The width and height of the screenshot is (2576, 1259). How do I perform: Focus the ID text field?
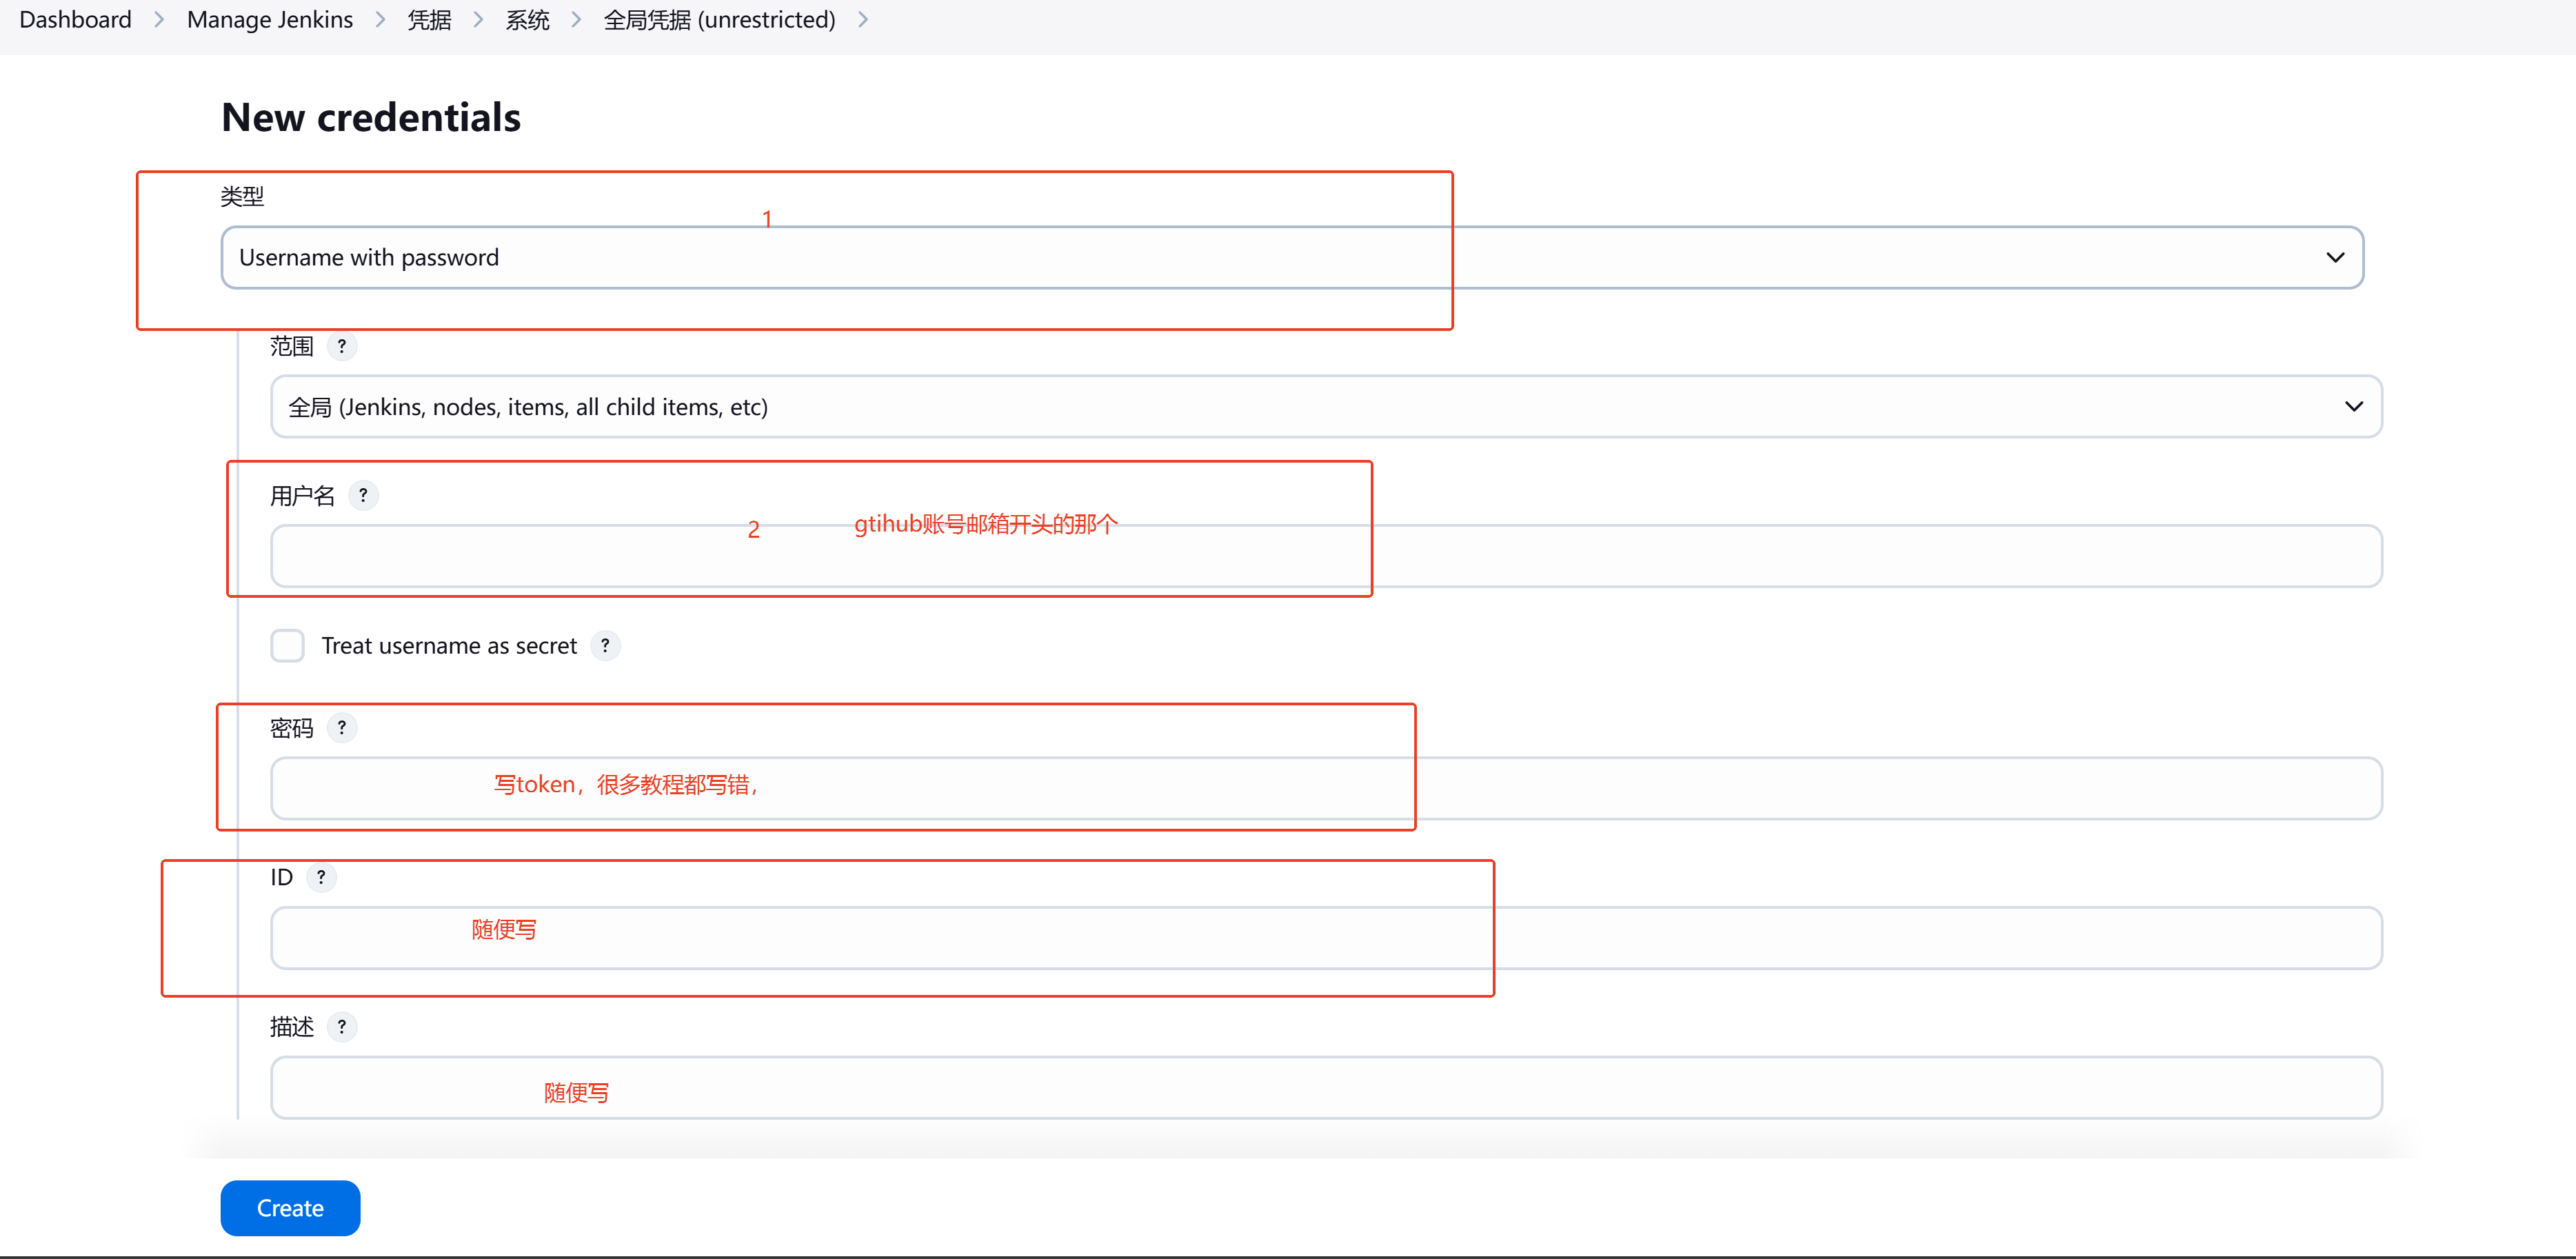pyautogui.click(x=1325, y=938)
